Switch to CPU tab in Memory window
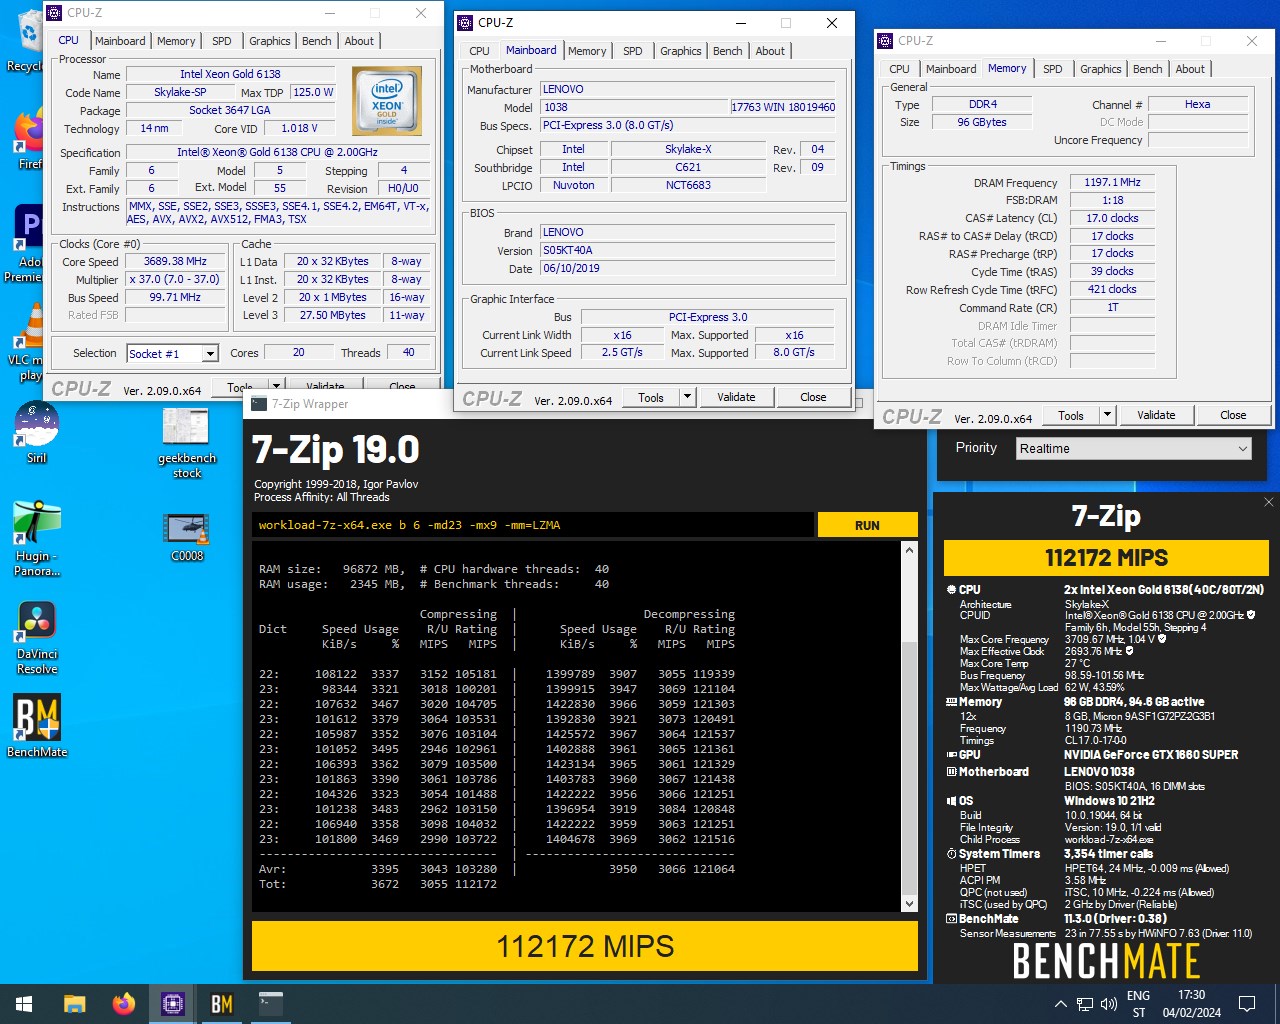This screenshot has height=1024, width=1280. click(899, 69)
